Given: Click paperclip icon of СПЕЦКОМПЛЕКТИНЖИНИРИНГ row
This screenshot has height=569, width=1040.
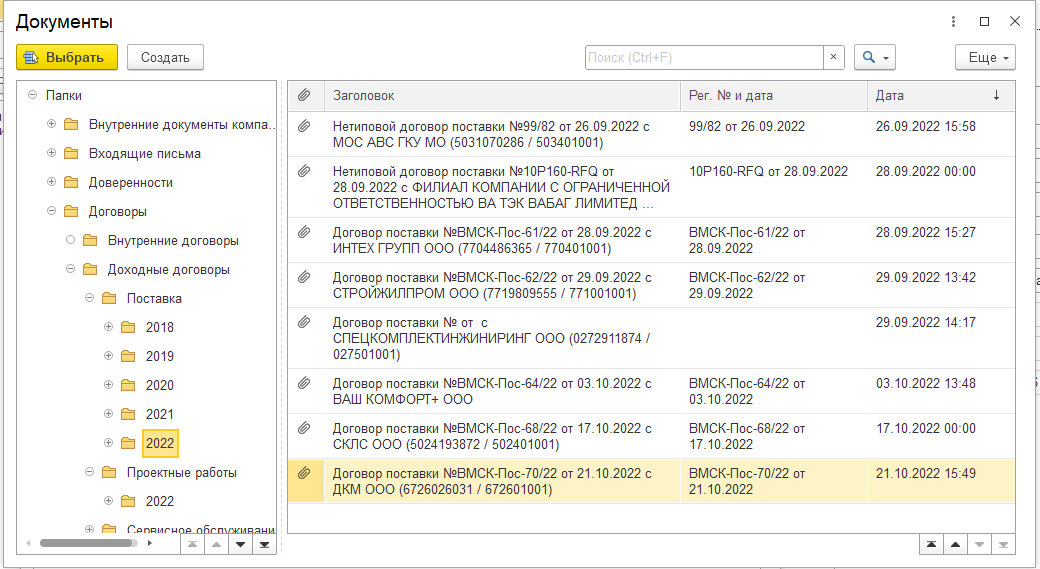Looking at the screenshot, I should tap(304, 322).
